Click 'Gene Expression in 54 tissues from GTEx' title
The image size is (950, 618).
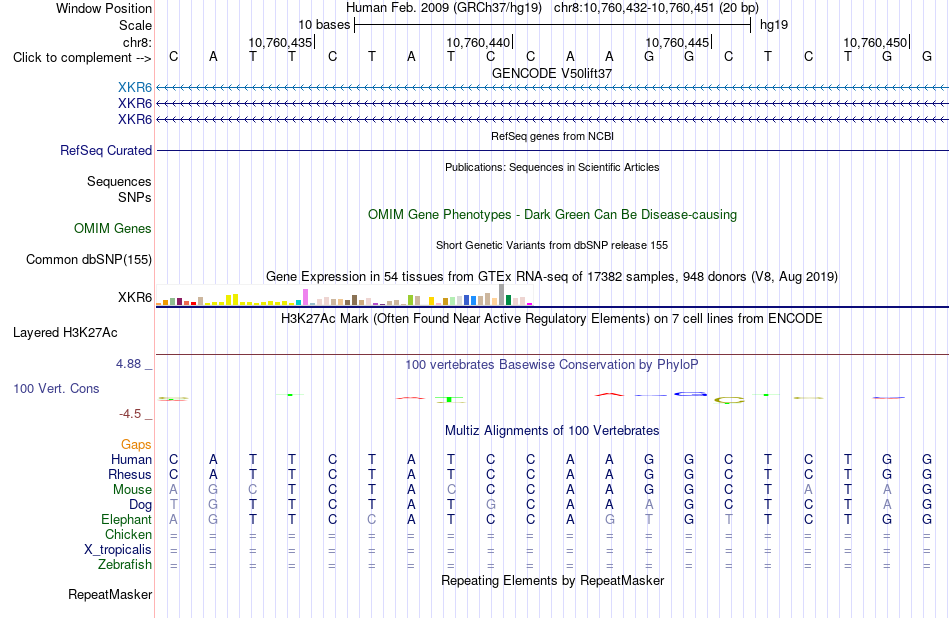552,277
